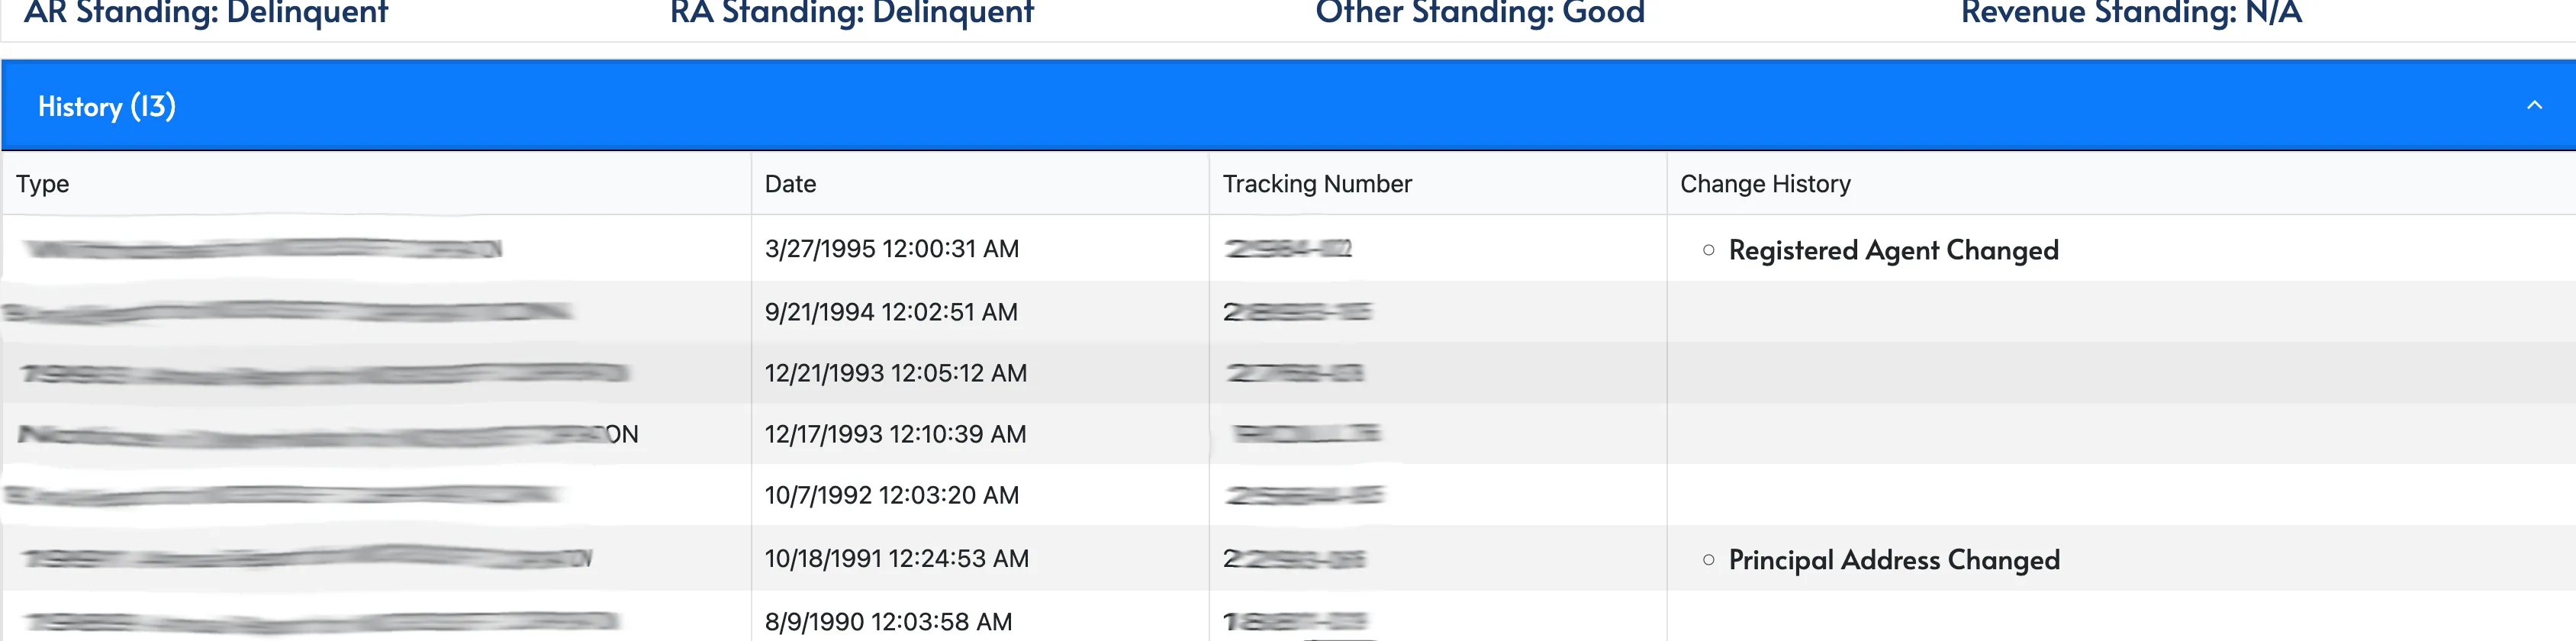
Task: Click the 12/21/1993 12:05:12 AM date cell
Action: [895, 373]
